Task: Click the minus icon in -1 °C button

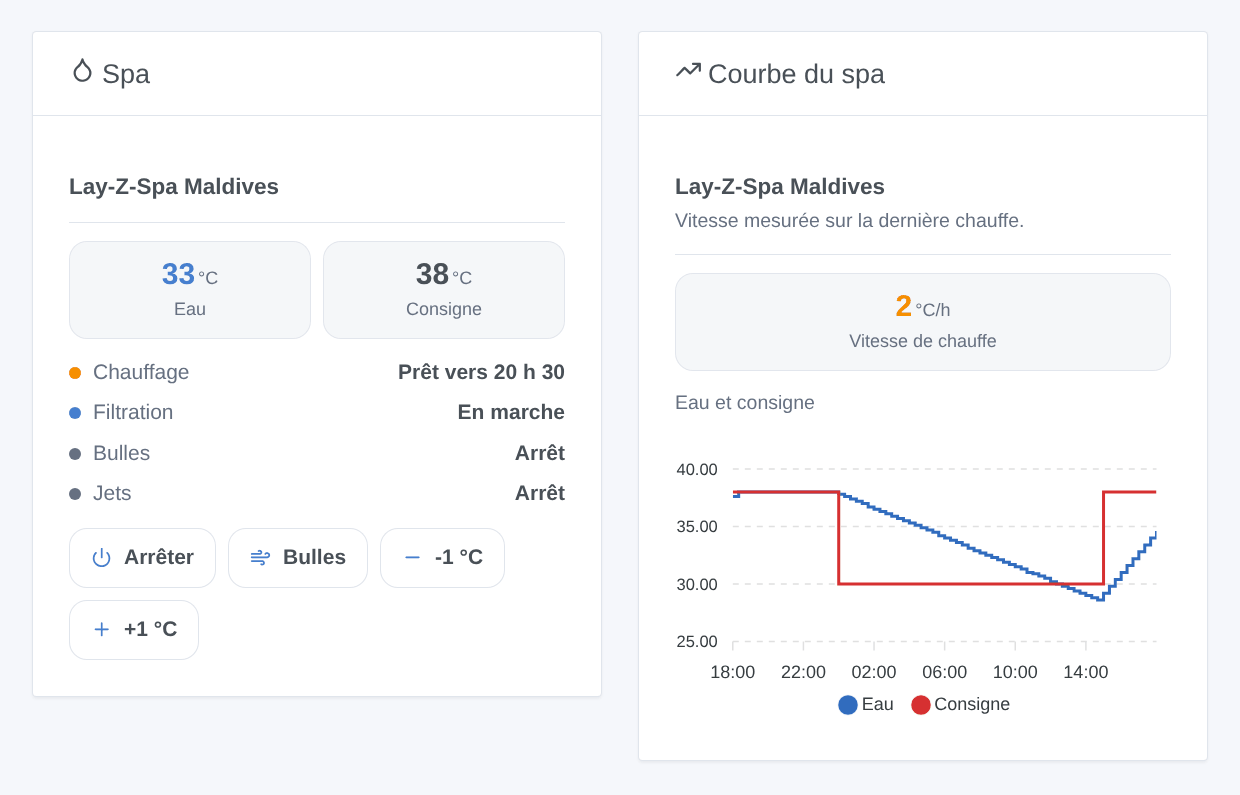Action: (412, 558)
